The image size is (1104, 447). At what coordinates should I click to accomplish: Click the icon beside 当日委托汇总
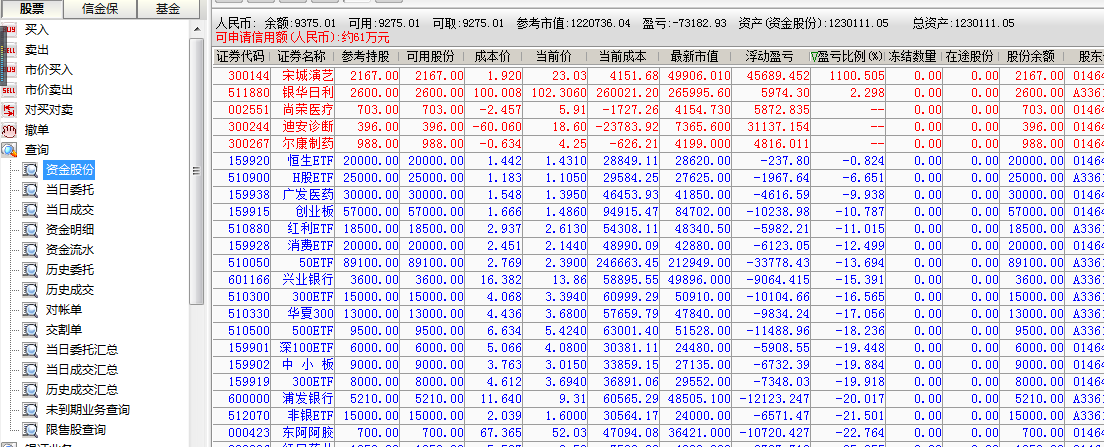tap(30, 350)
